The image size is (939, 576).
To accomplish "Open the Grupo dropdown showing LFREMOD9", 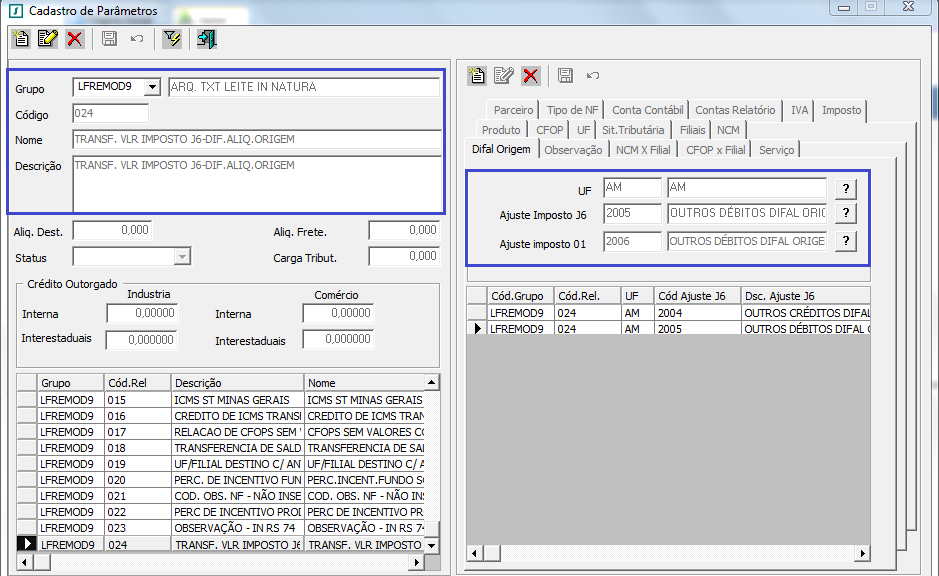I will click(152, 87).
